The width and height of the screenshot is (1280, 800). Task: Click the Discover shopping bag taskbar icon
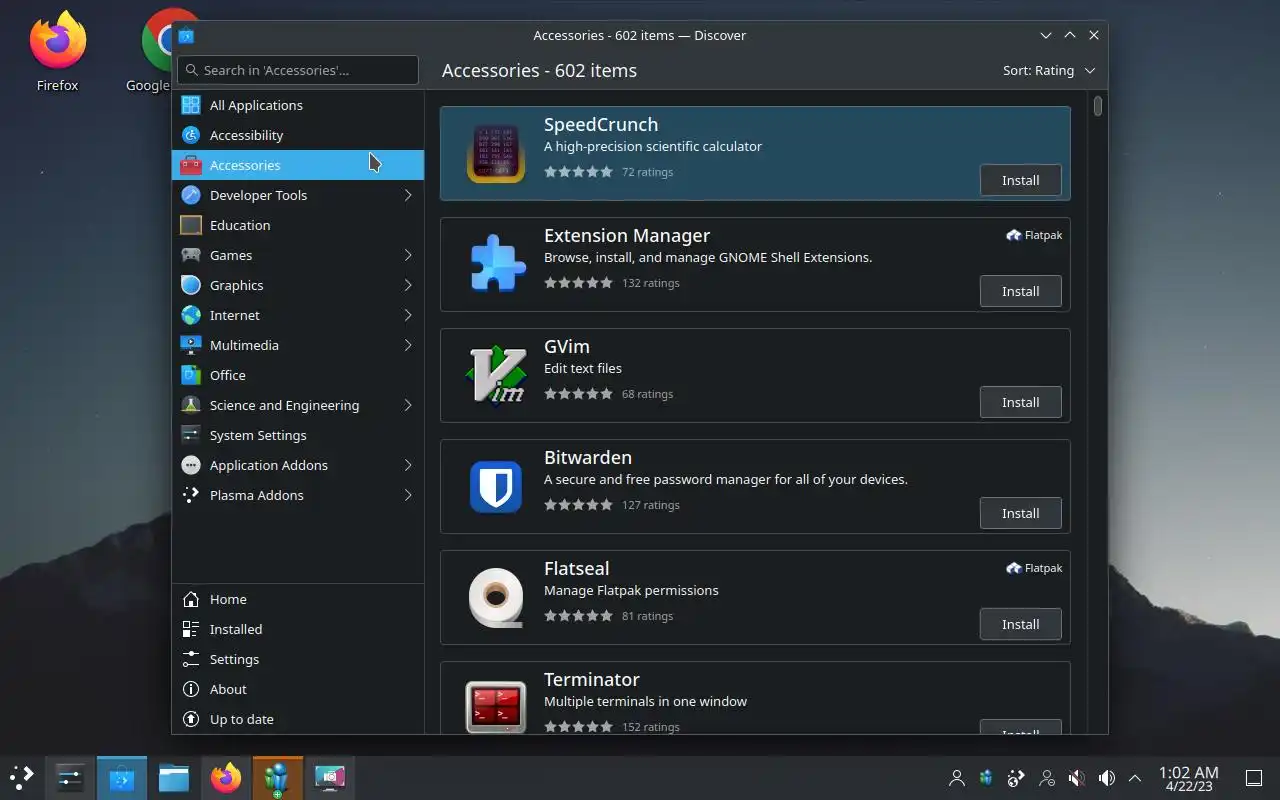tap(122, 777)
